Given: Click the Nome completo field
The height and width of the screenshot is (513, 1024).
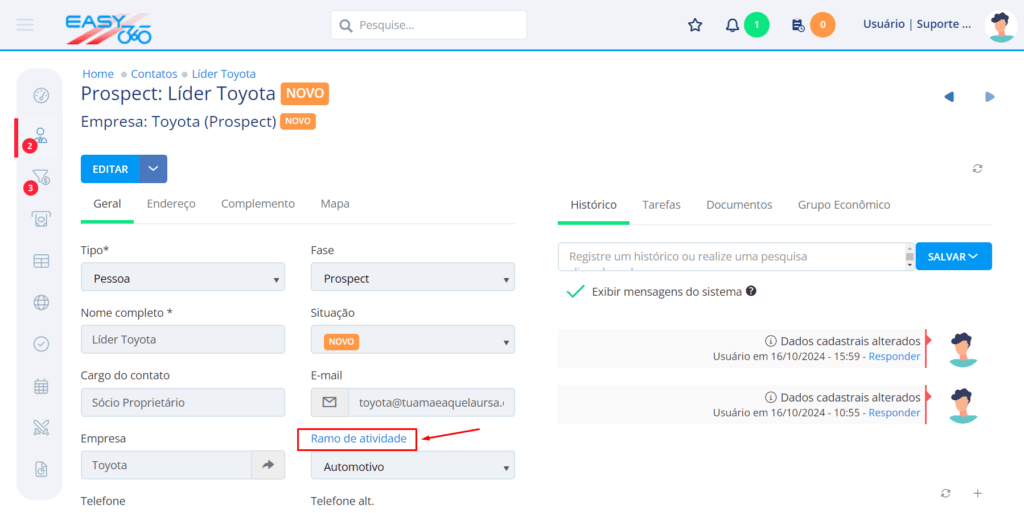Looking at the screenshot, I should (x=183, y=339).
